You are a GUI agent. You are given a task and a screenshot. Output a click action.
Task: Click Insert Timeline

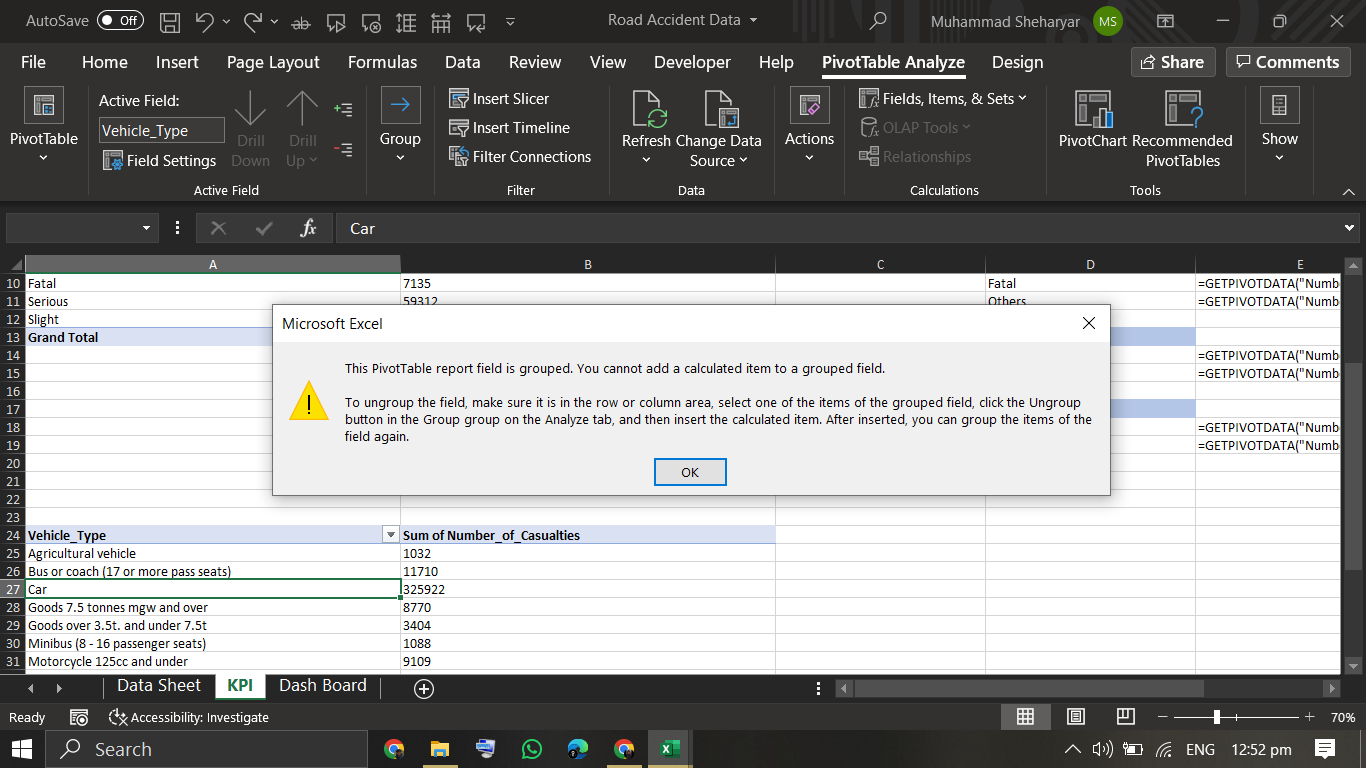click(x=509, y=127)
